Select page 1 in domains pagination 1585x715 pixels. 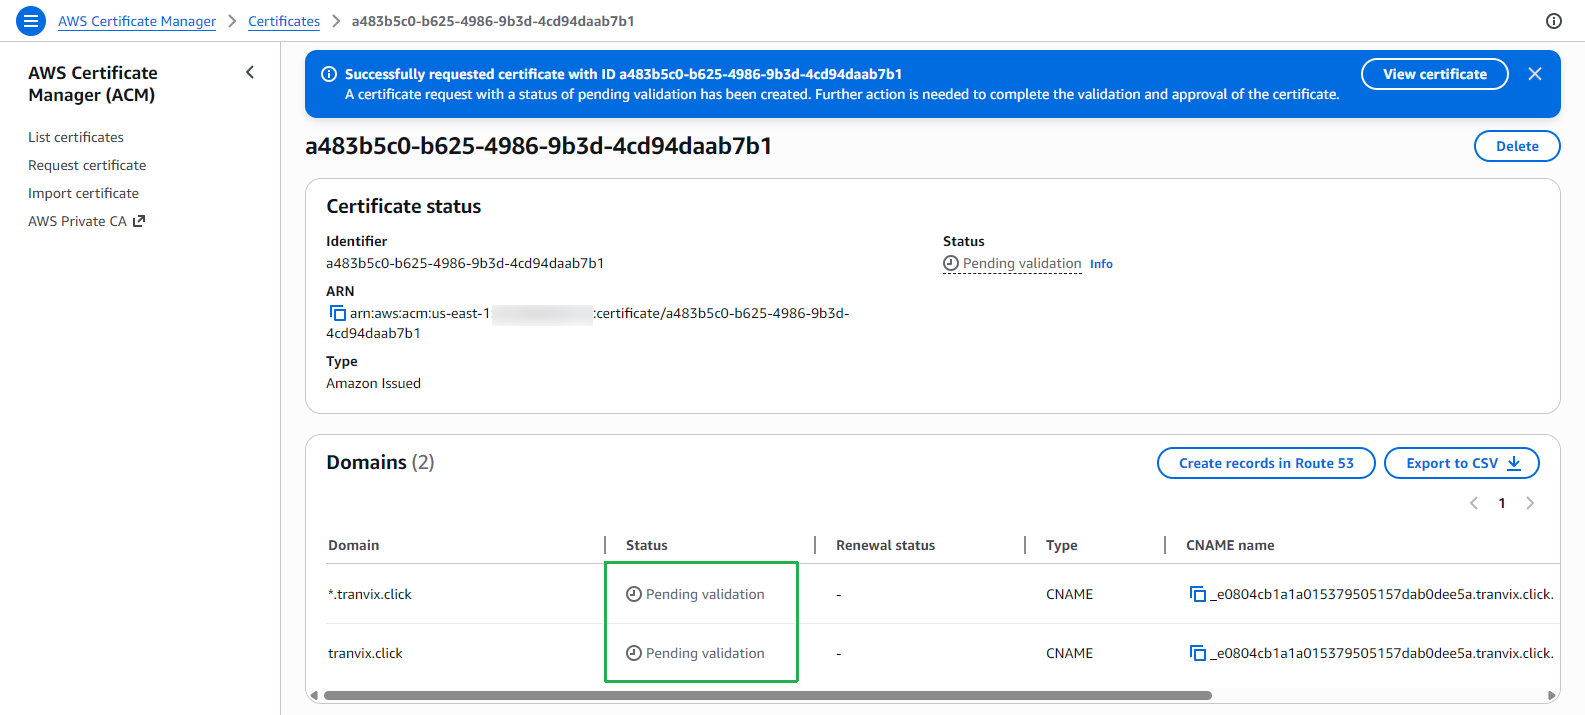1502,503
